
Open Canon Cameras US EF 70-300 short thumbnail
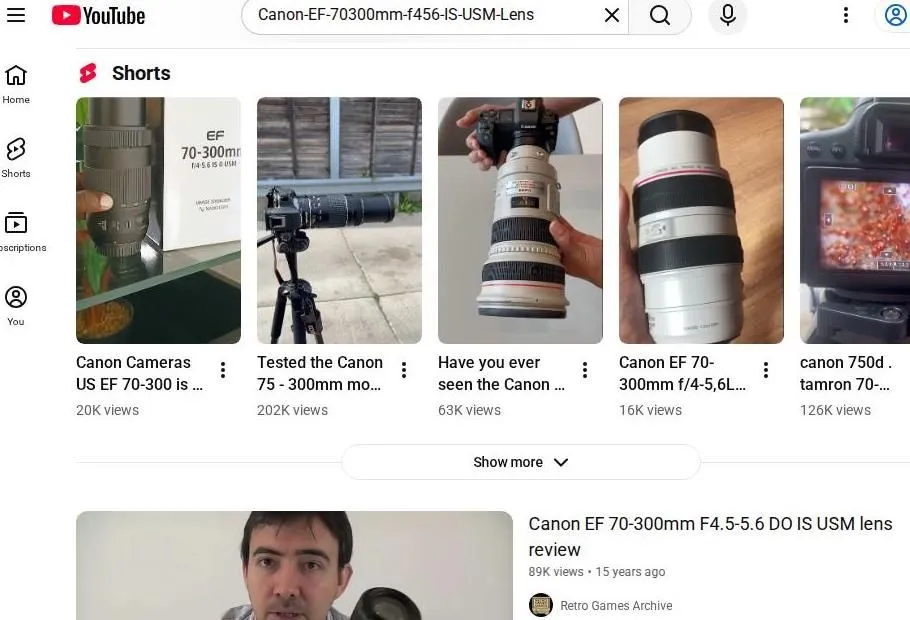(158, 220)
